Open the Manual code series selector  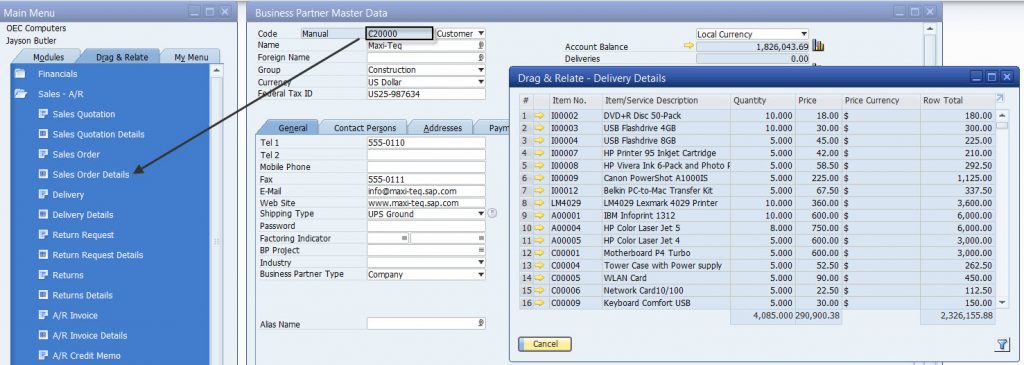[332, 33]
